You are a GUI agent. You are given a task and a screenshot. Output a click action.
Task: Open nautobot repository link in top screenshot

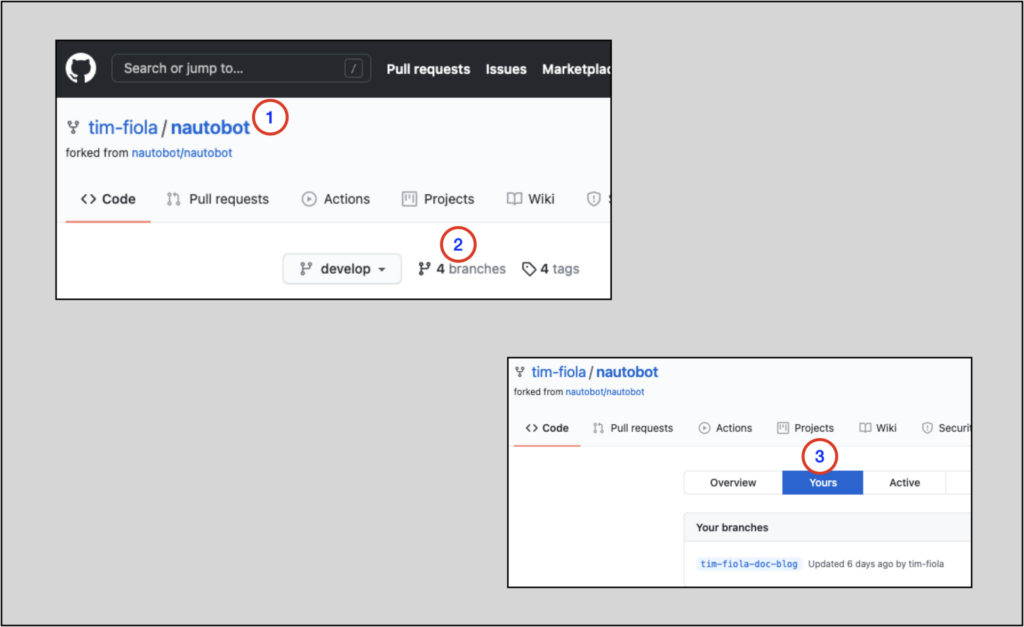pos(210,127)
